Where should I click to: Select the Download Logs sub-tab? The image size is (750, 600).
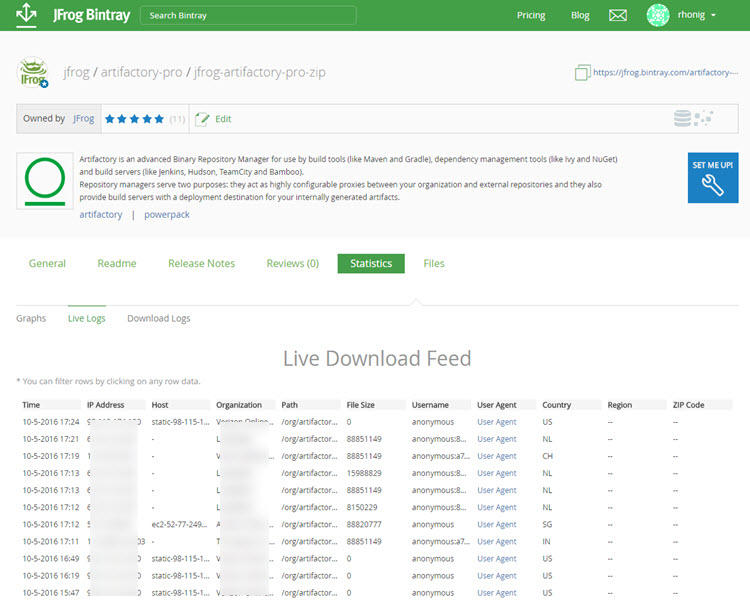click(x=158, y=319)
